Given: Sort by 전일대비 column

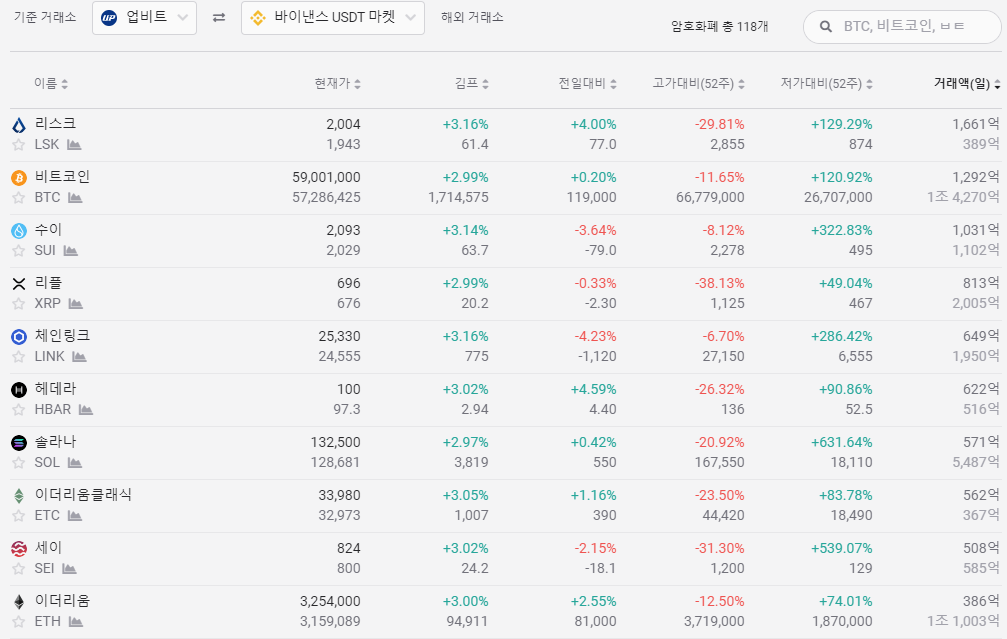Looking at the screenshot, I should point(588,83).
